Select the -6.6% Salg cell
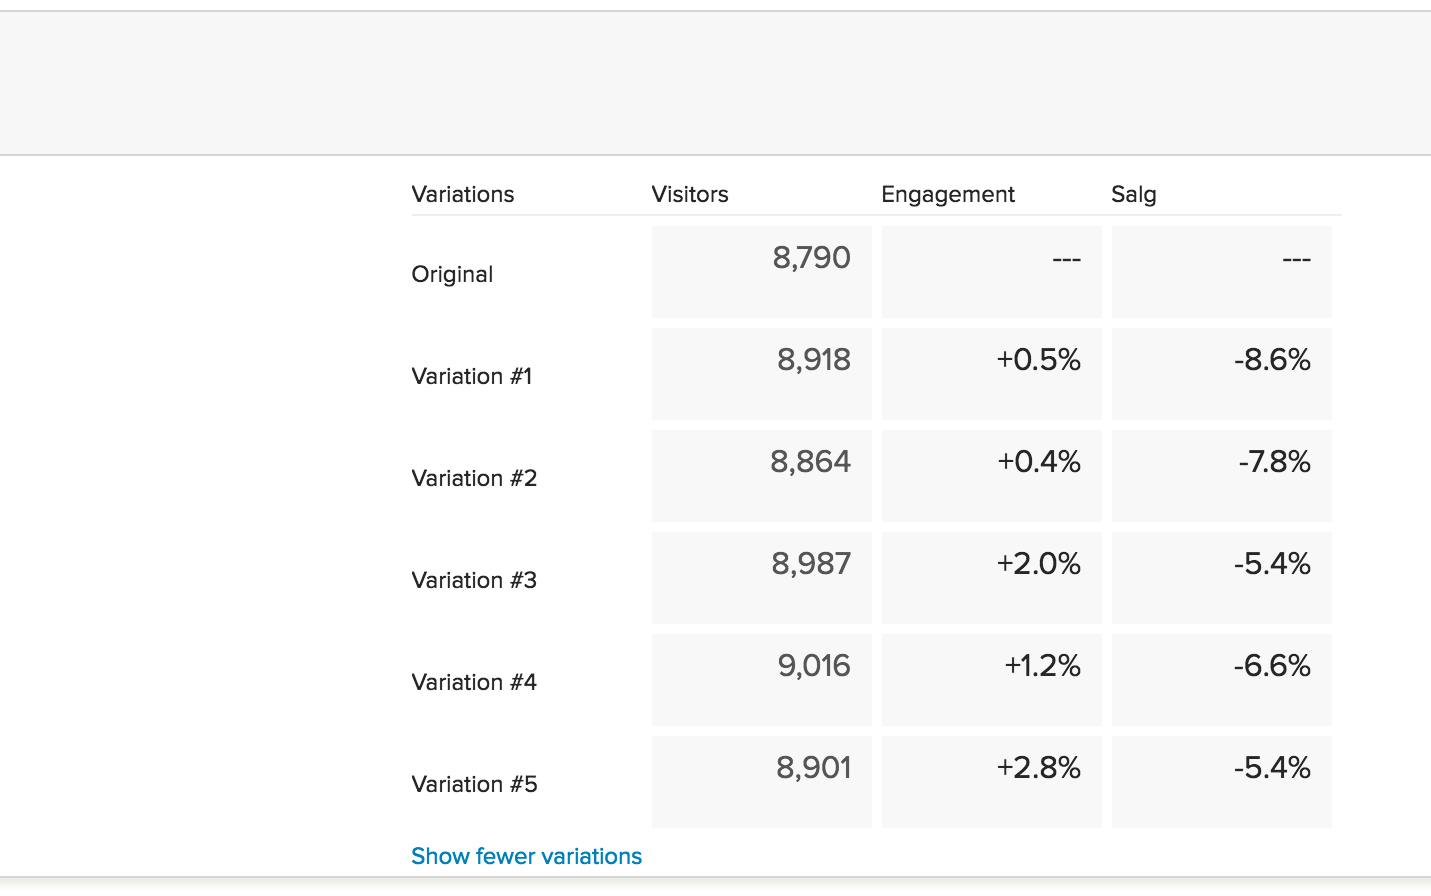 tap(1221, 680)
